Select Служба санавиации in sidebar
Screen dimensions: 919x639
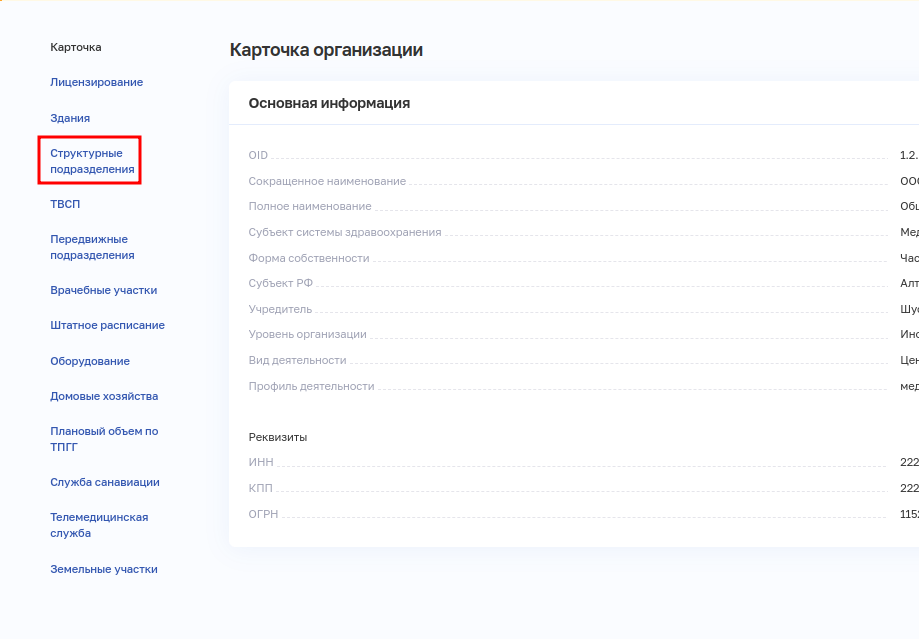pyautogui.click(x=105, y=482)
